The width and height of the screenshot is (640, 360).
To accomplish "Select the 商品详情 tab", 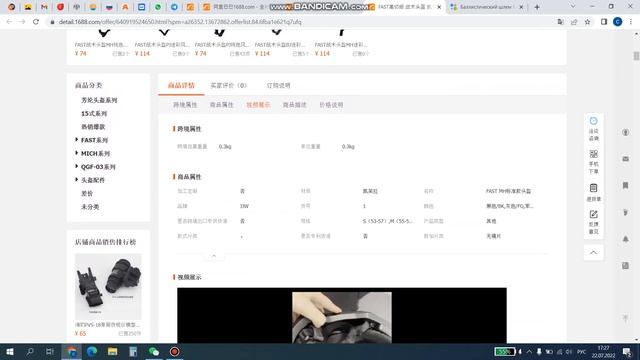I will point(181,85).
